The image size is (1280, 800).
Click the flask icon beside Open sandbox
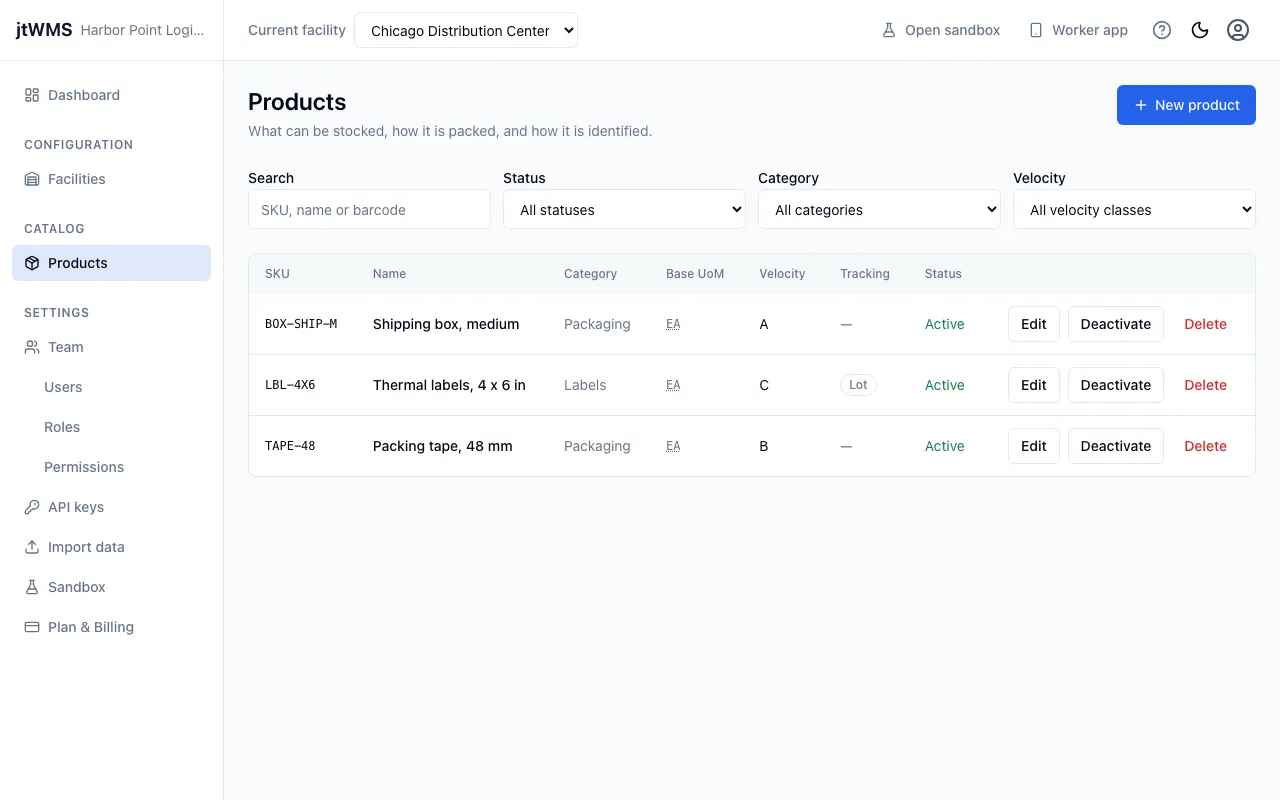click(x=889, y=30)
